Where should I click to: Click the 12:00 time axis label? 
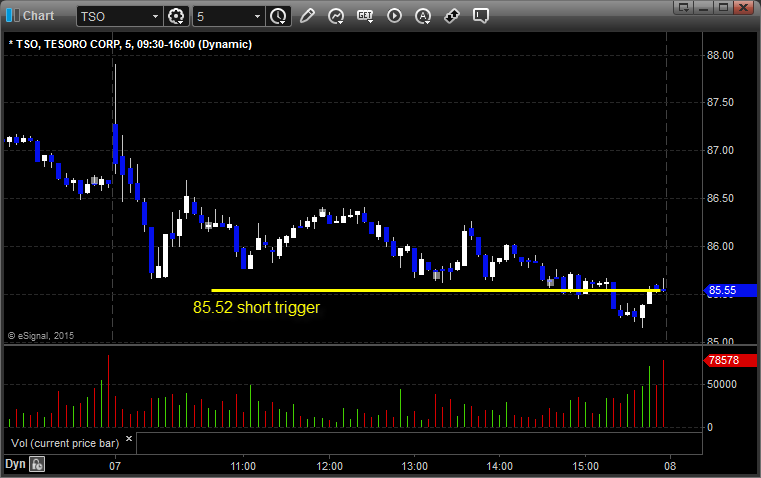point(330,466)
